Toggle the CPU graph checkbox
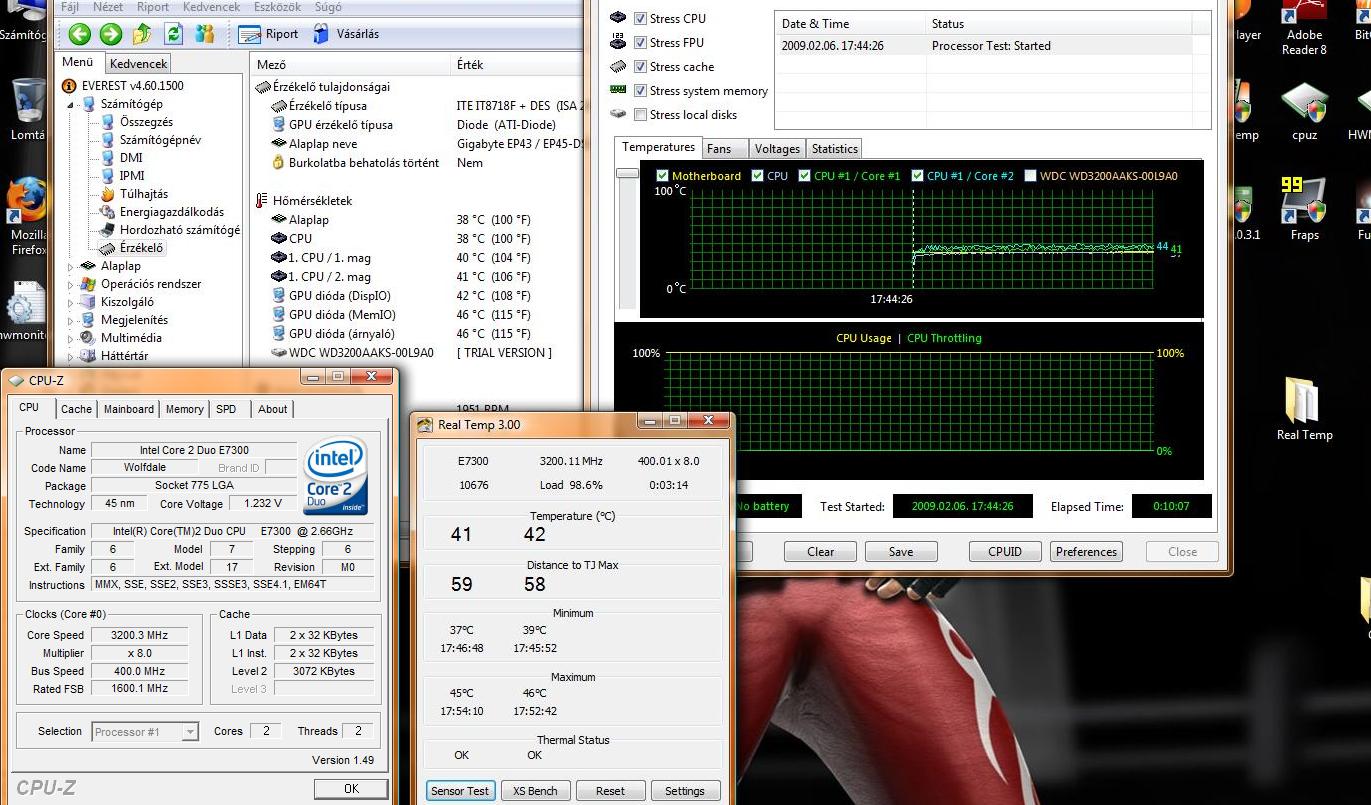 [x=758, y=176]
